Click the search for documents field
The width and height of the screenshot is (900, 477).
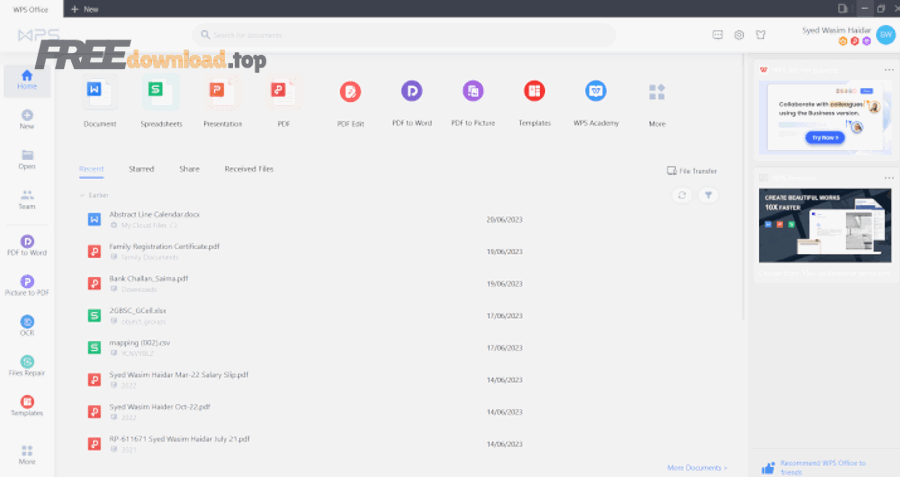(x=404, y=35)
